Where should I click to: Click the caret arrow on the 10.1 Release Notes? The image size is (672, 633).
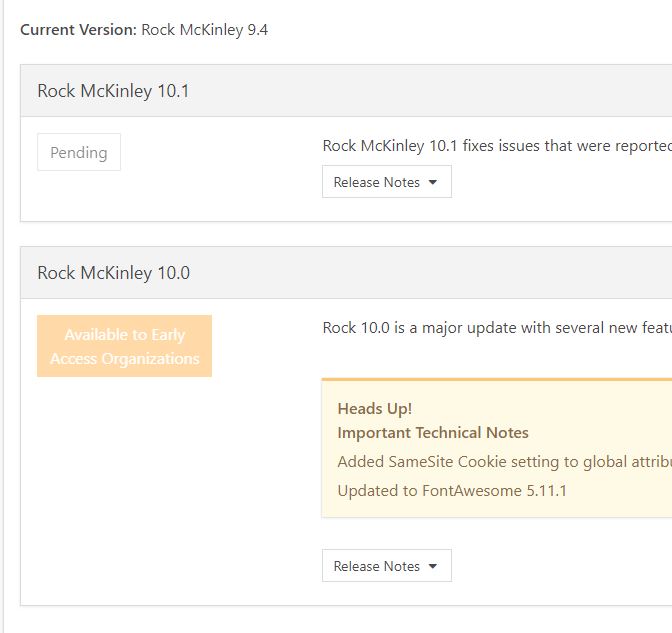pyautogui.click(x=433, y=182)
